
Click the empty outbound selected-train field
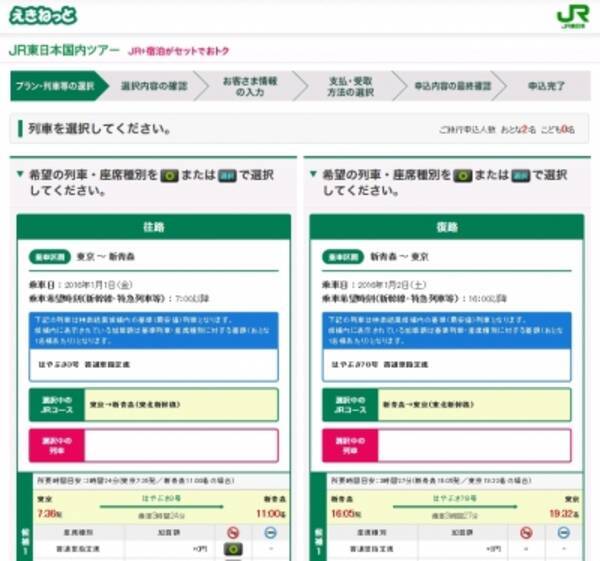[181, 445]
